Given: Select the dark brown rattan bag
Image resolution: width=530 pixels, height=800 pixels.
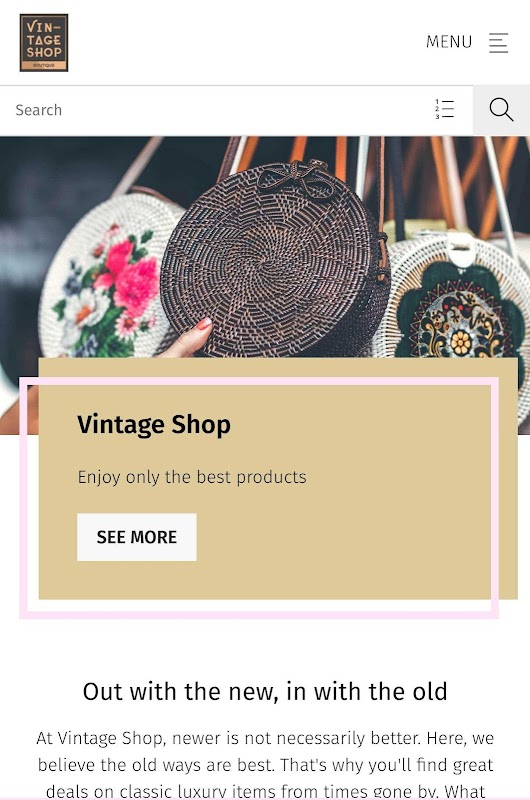Looking at the screenshot, I should click(x=275, y=260).
